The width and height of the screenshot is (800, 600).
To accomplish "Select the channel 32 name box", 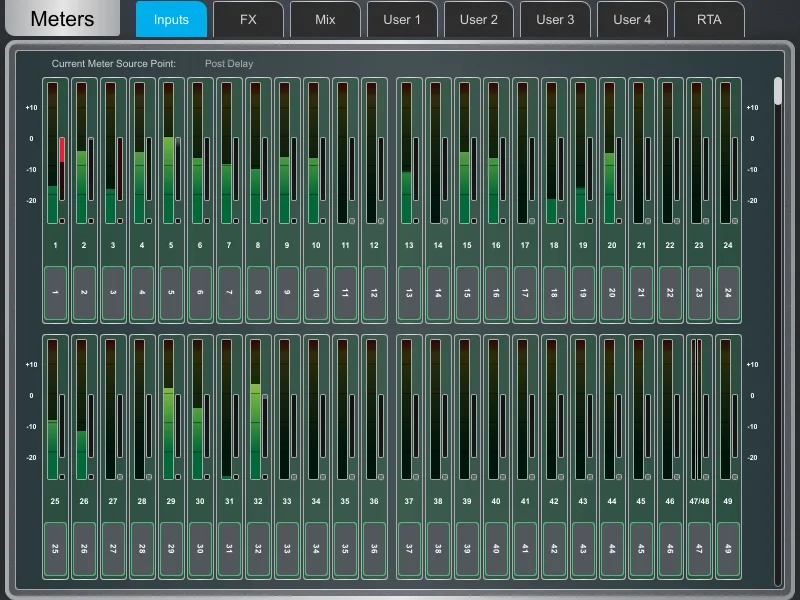I will coord(258,549).
